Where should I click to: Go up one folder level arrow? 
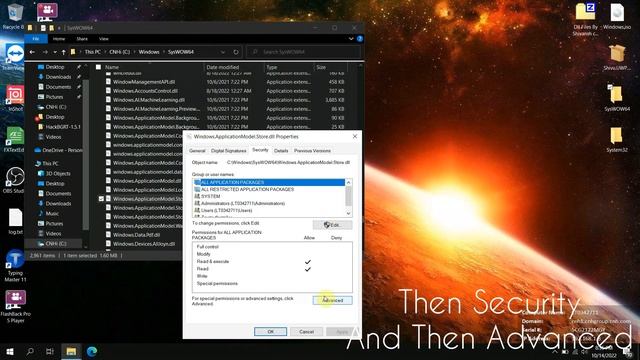(x=63, y=52)
